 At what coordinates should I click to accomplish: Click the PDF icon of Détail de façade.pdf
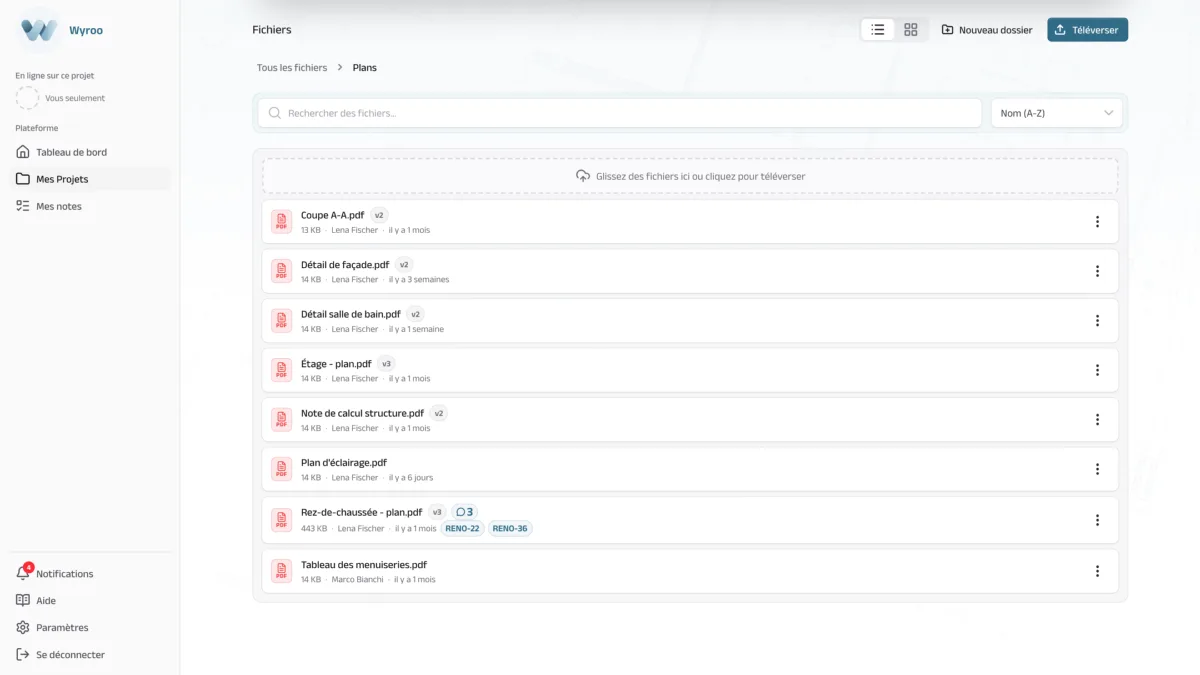(x=282, y=271)
